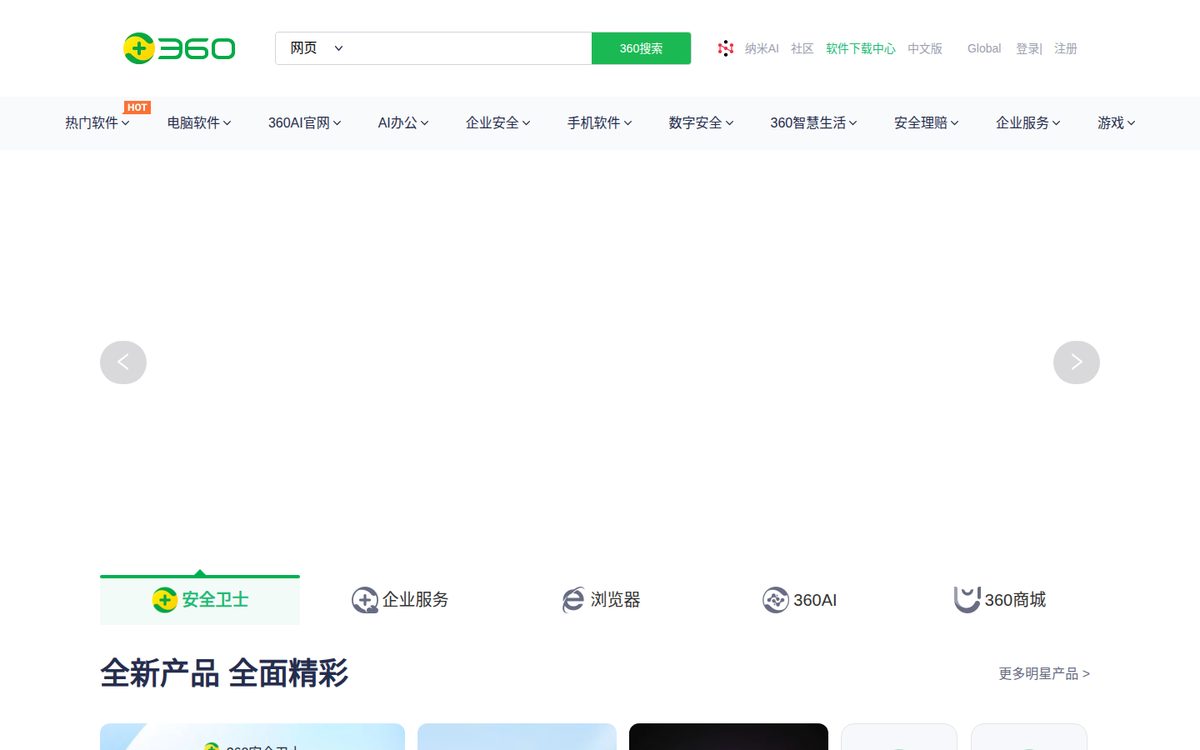The width and height of the screenshot is (1200, 750).
Task: Select the 360商城 tab label
Action: coord(1015,600)
